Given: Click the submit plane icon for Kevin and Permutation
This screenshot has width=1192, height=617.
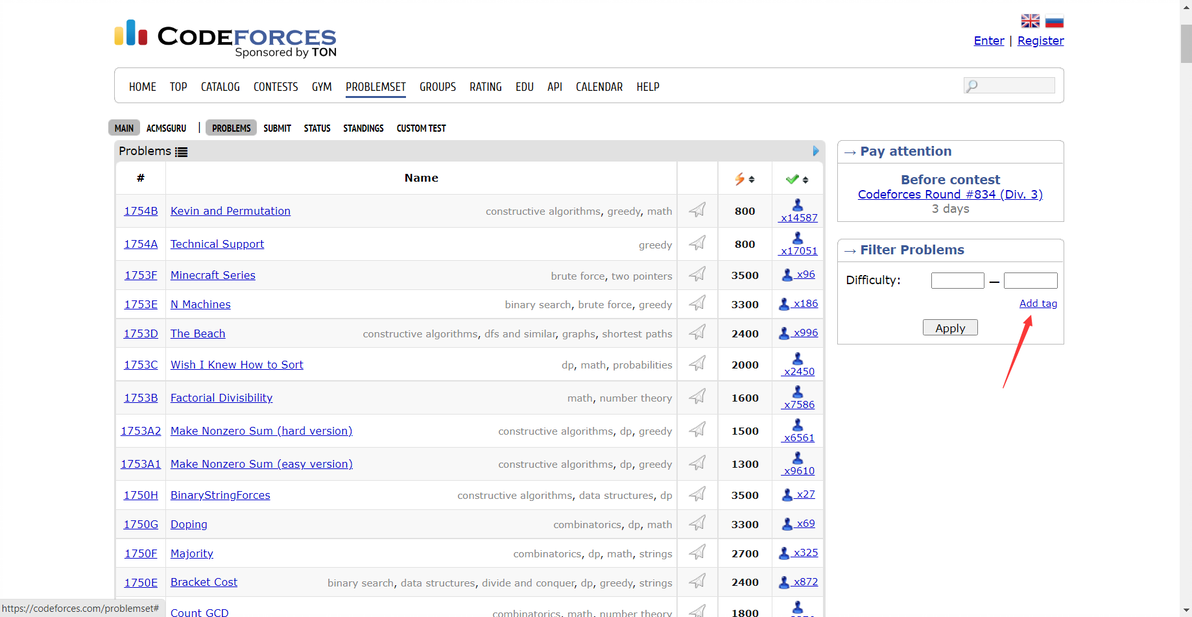Looking at the screenshot, I should tap(697, 210).
